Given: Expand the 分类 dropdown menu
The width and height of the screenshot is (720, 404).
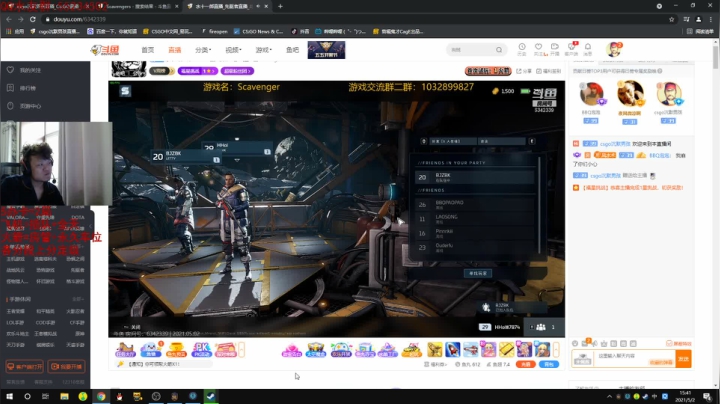Looking at the screenshot, I should (203, 50).
